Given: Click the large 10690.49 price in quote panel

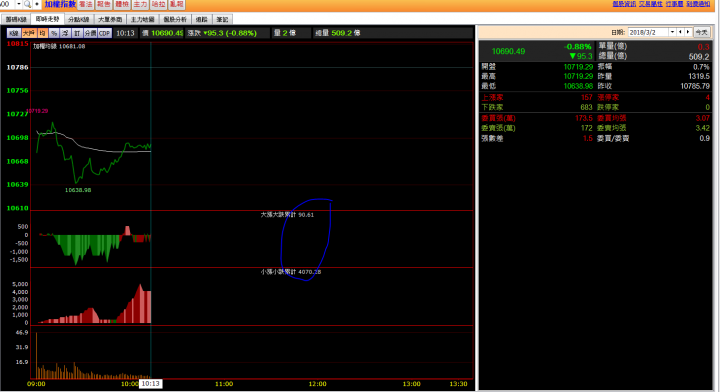Looking at the screenshot, I should pos(508,51).
